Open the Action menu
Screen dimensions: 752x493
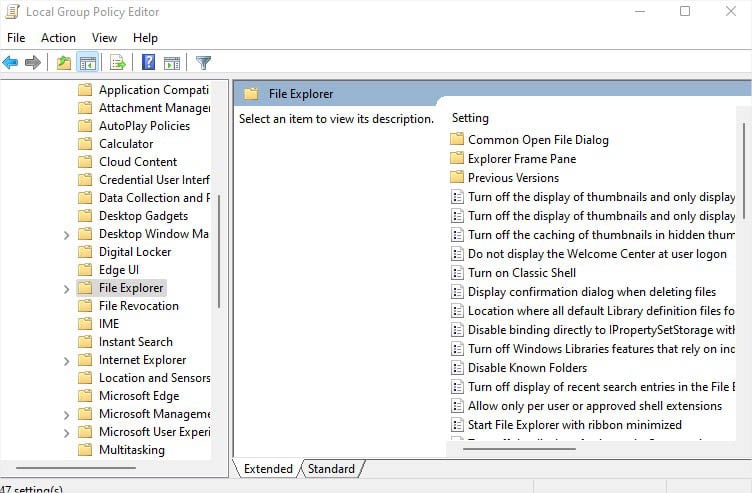(58, 37)
